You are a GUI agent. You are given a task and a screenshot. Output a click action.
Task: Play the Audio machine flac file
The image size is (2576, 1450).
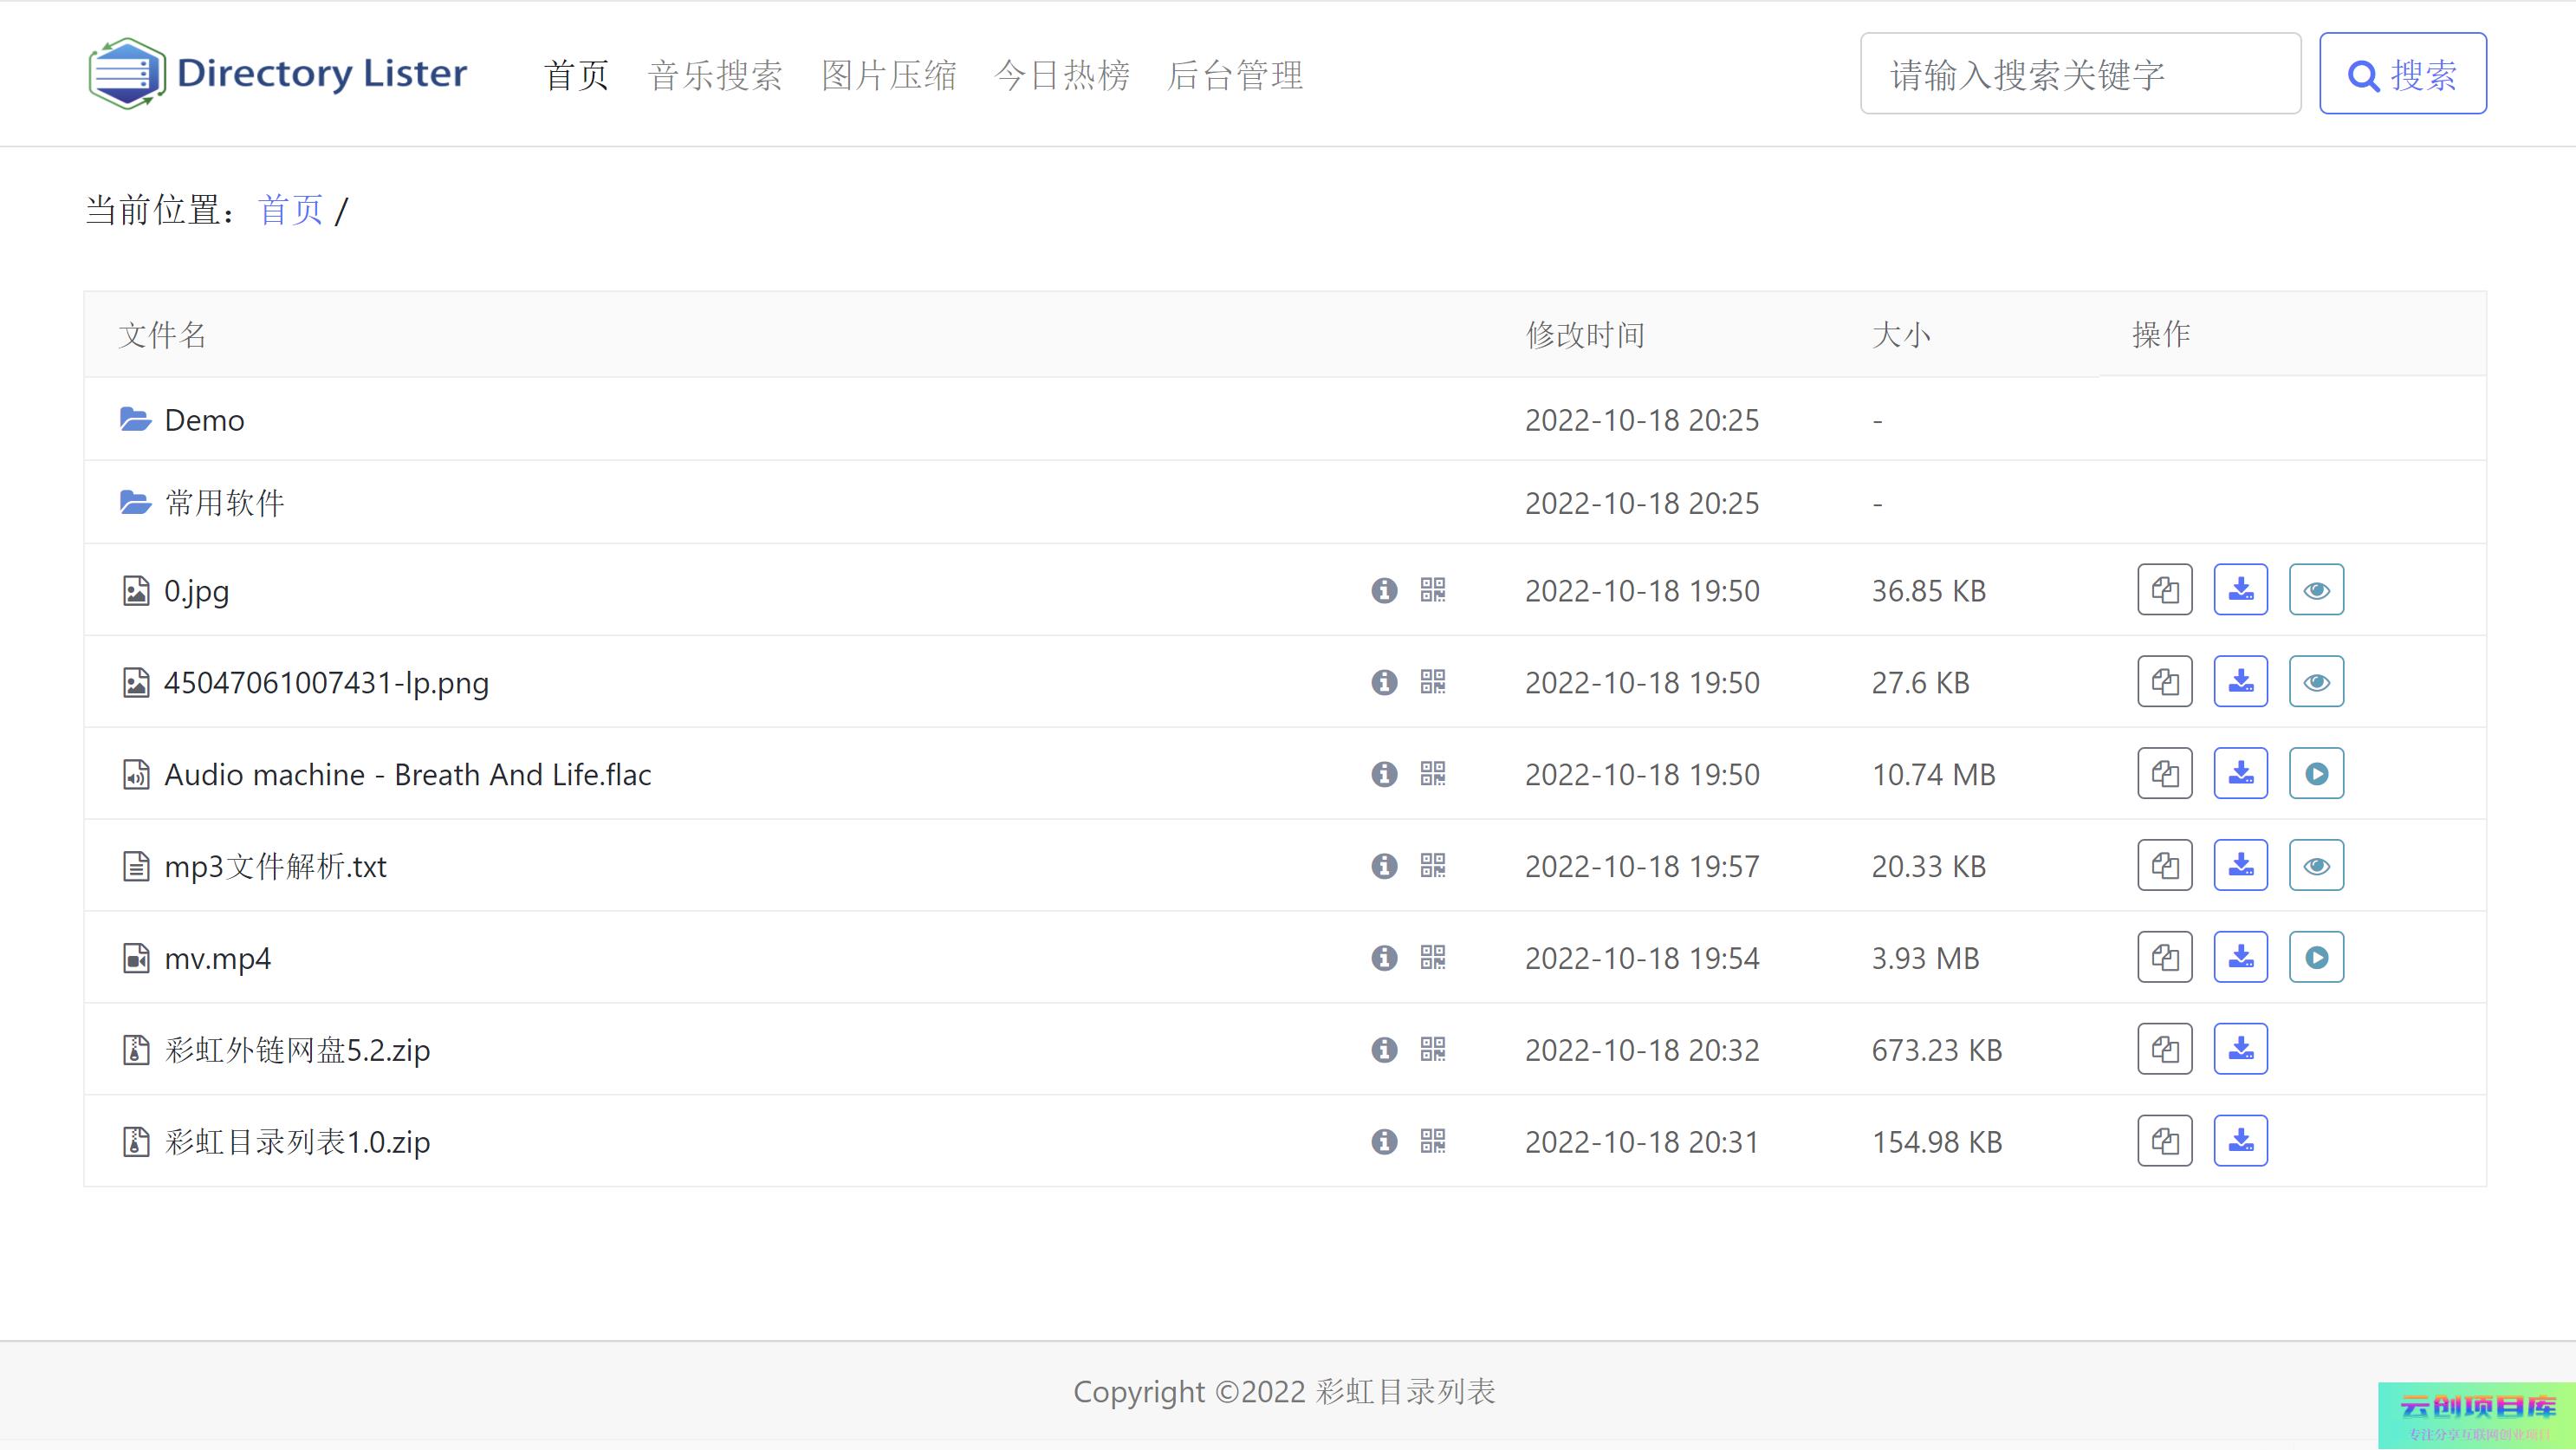point(2316,774)
